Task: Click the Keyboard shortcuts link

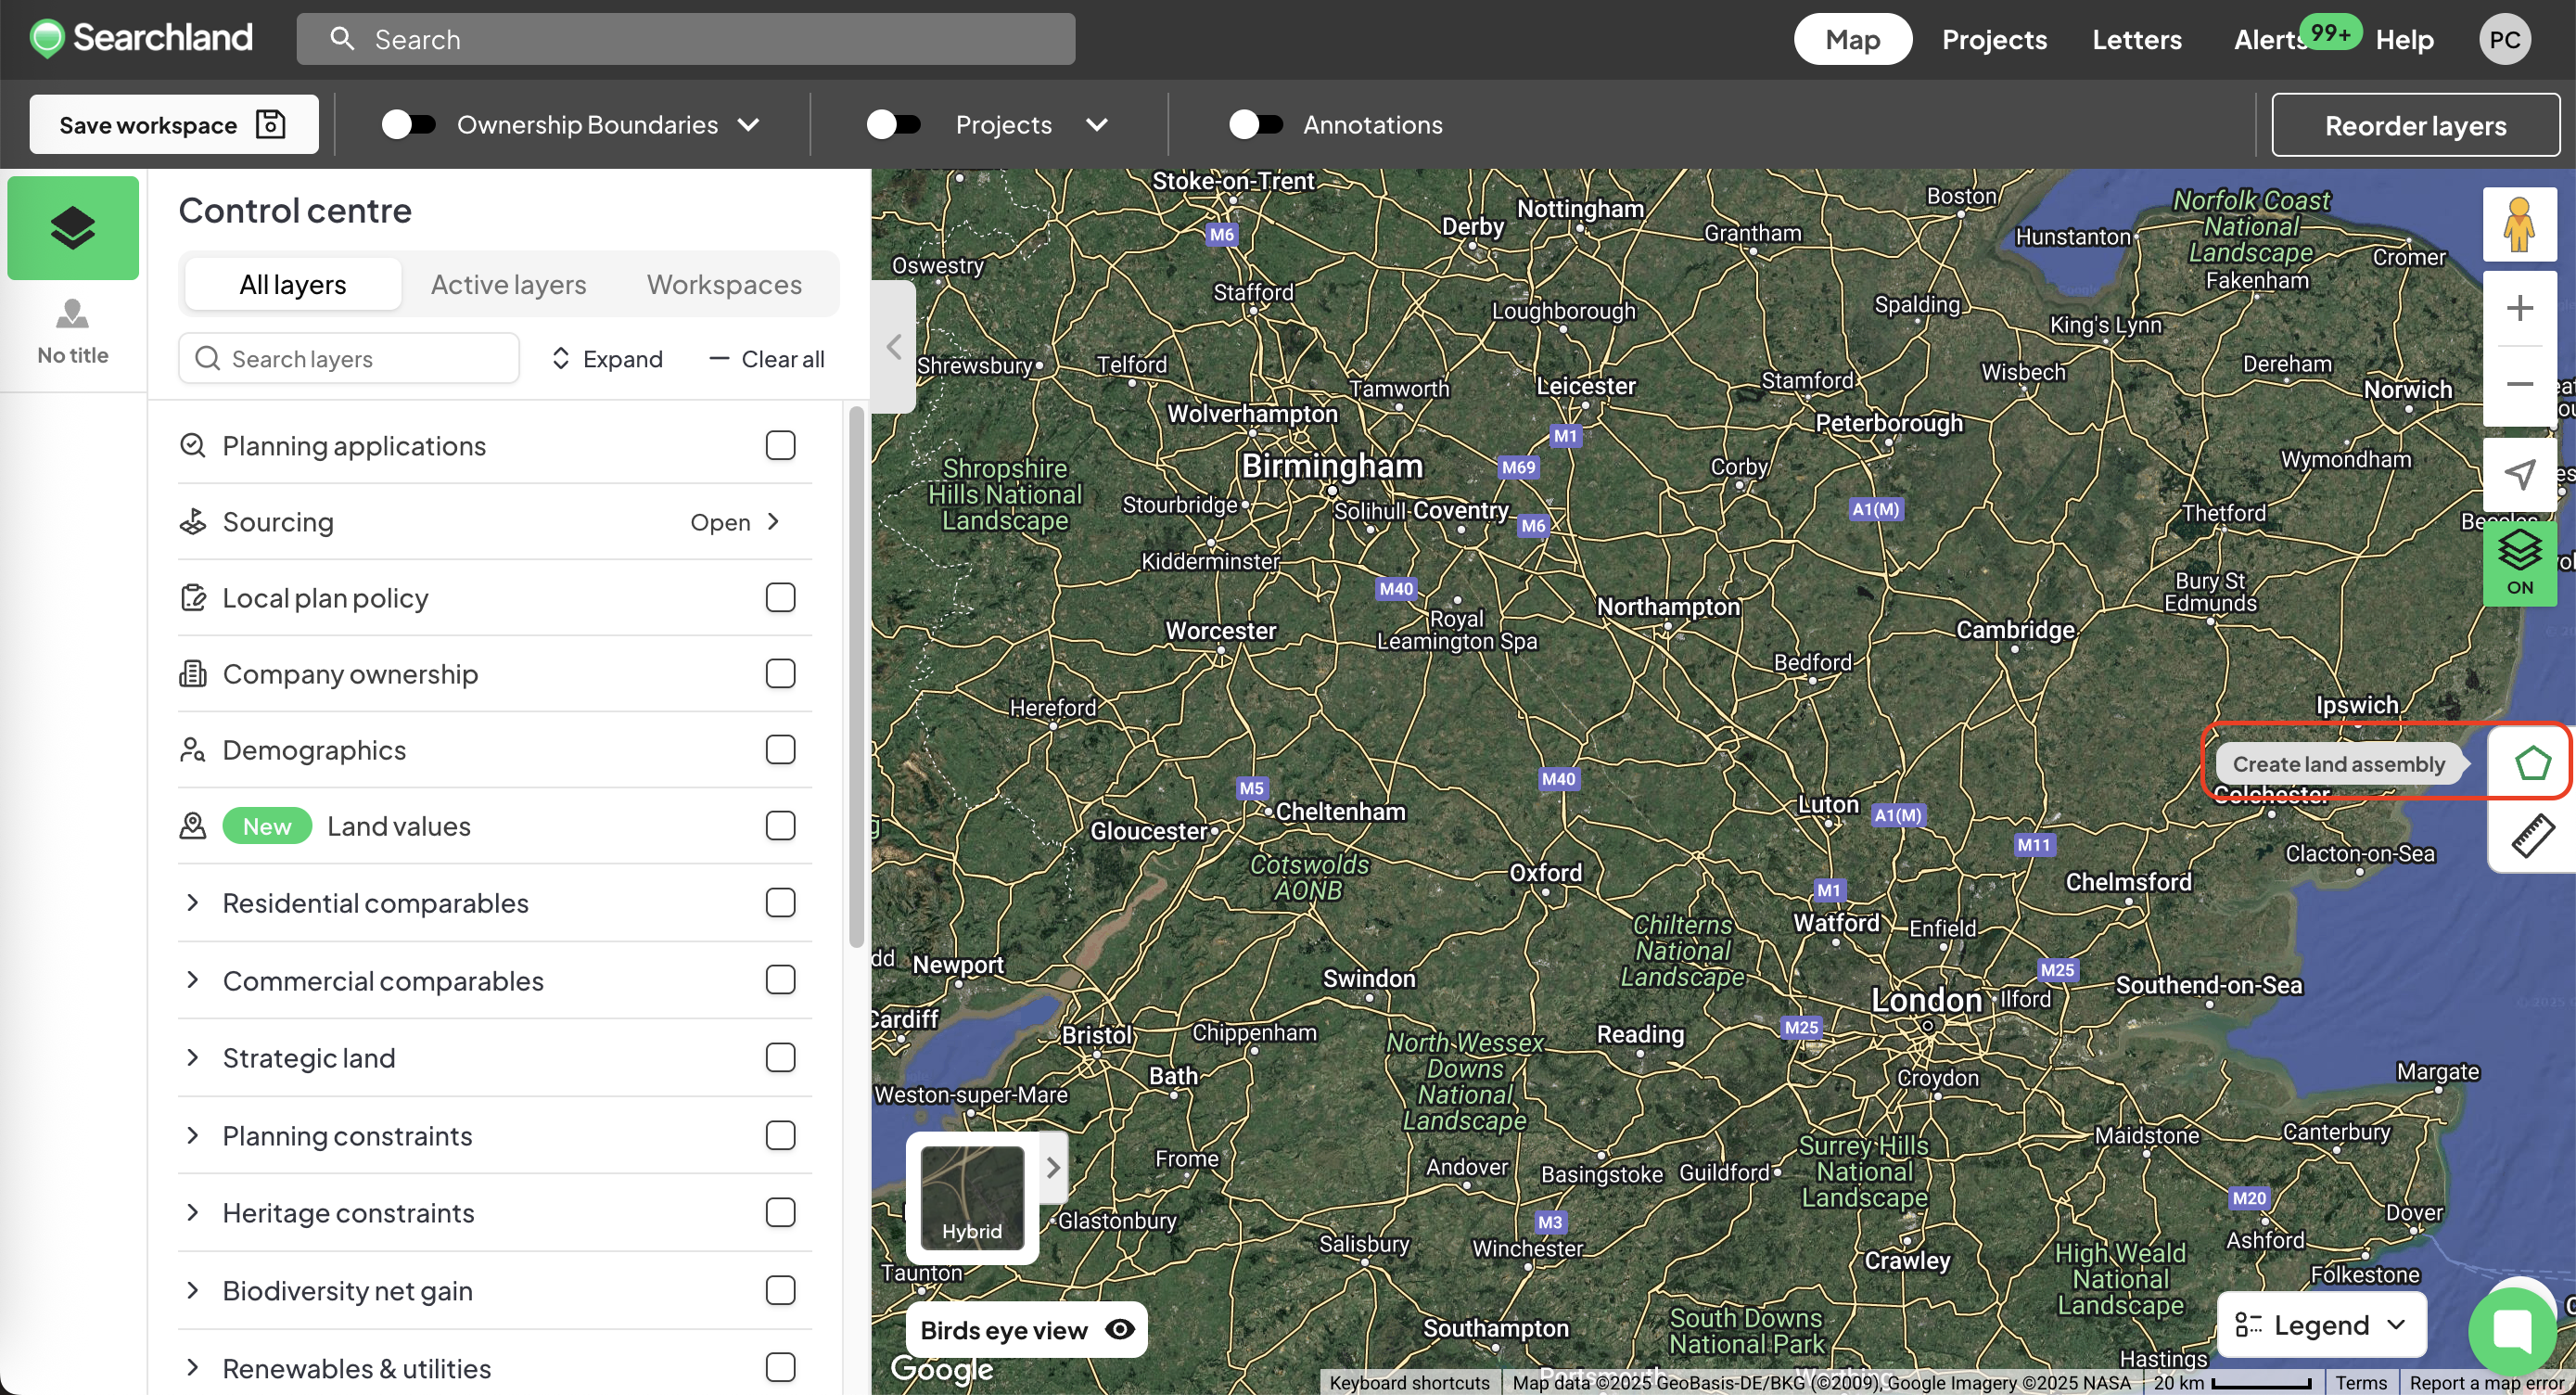Action: pos(1409,1382)
